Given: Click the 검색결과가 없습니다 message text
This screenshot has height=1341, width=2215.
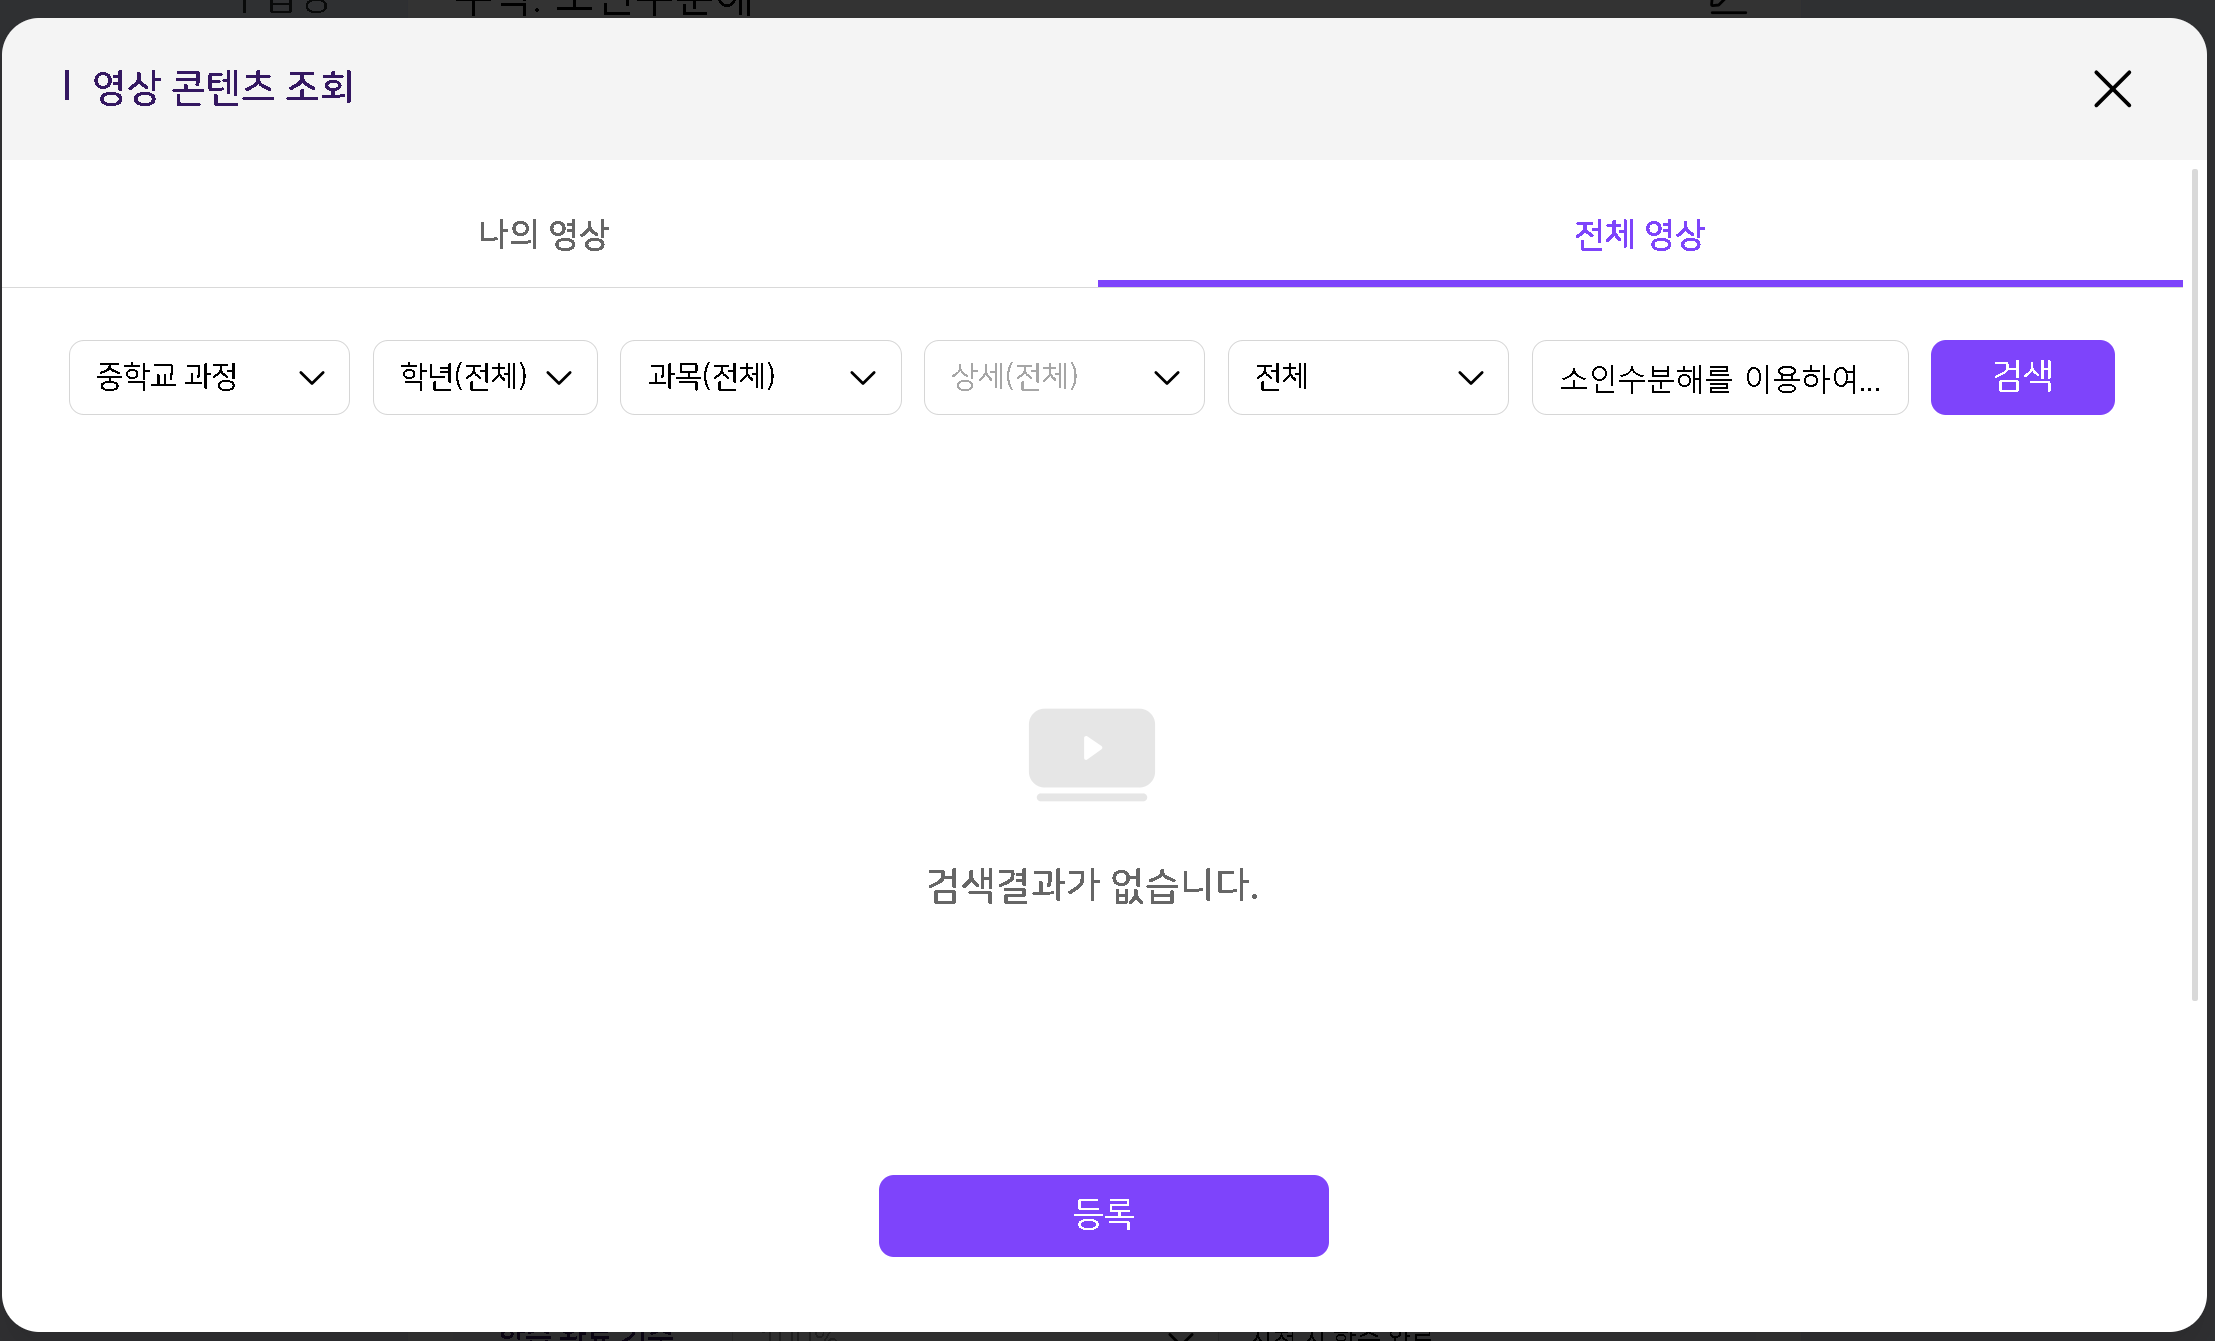Looking at the screenshot, I should pyautogui.click(x=1091, y=886).
